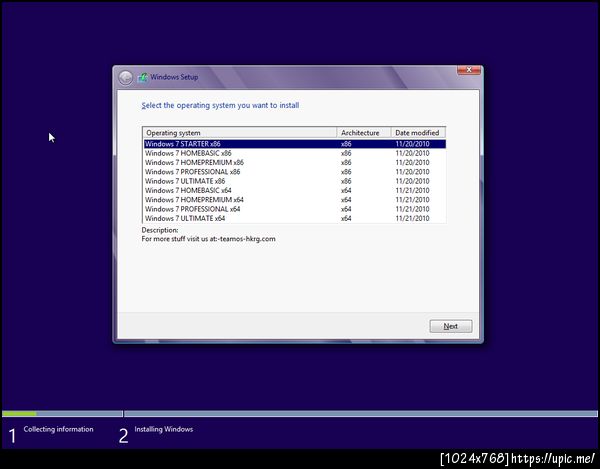Viewport: 600px width, 469px height.
Task: Select Windows 7 ULTIMATE x86
Action: (x=295, y=181)
